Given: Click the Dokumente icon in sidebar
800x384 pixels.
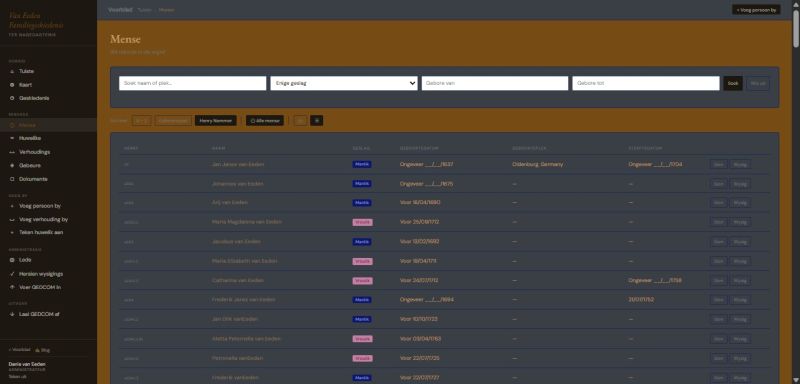Looking at the screenshot, I should click(12, 179).
